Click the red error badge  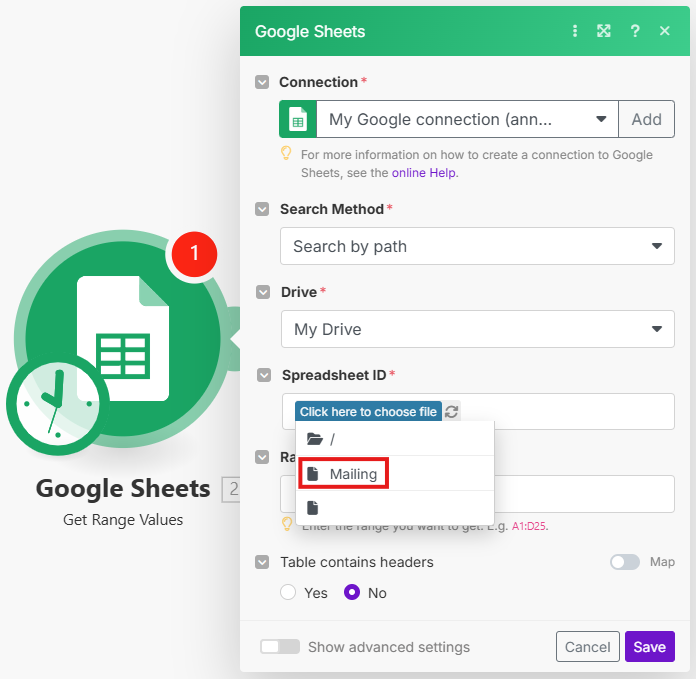pos(194,254)
